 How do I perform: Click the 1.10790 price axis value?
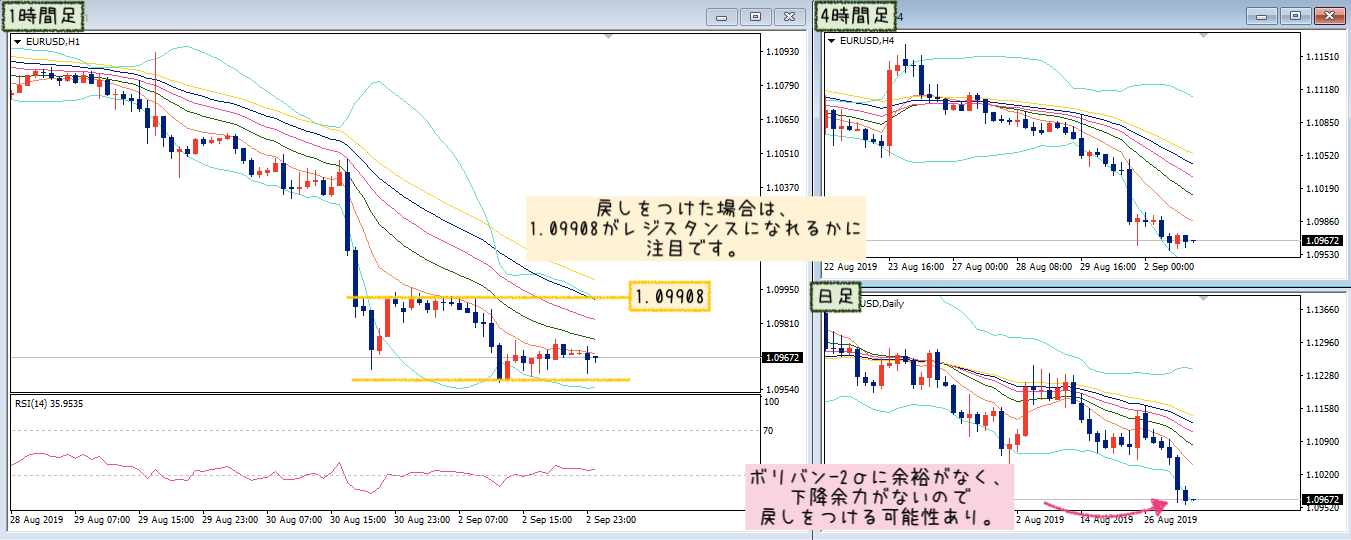[x=781, y=85]
